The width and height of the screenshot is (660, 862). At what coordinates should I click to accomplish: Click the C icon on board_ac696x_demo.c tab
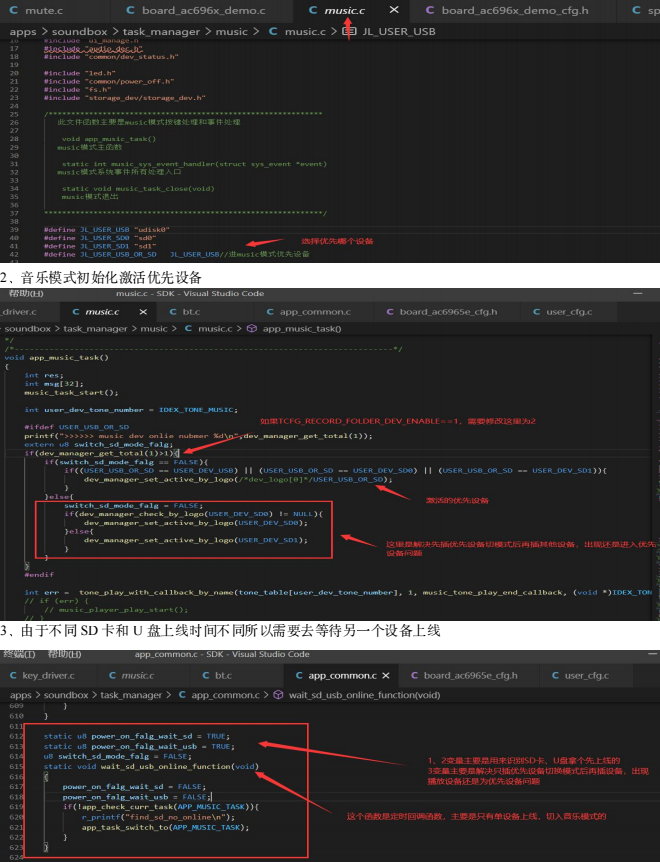tap(130, 10)
